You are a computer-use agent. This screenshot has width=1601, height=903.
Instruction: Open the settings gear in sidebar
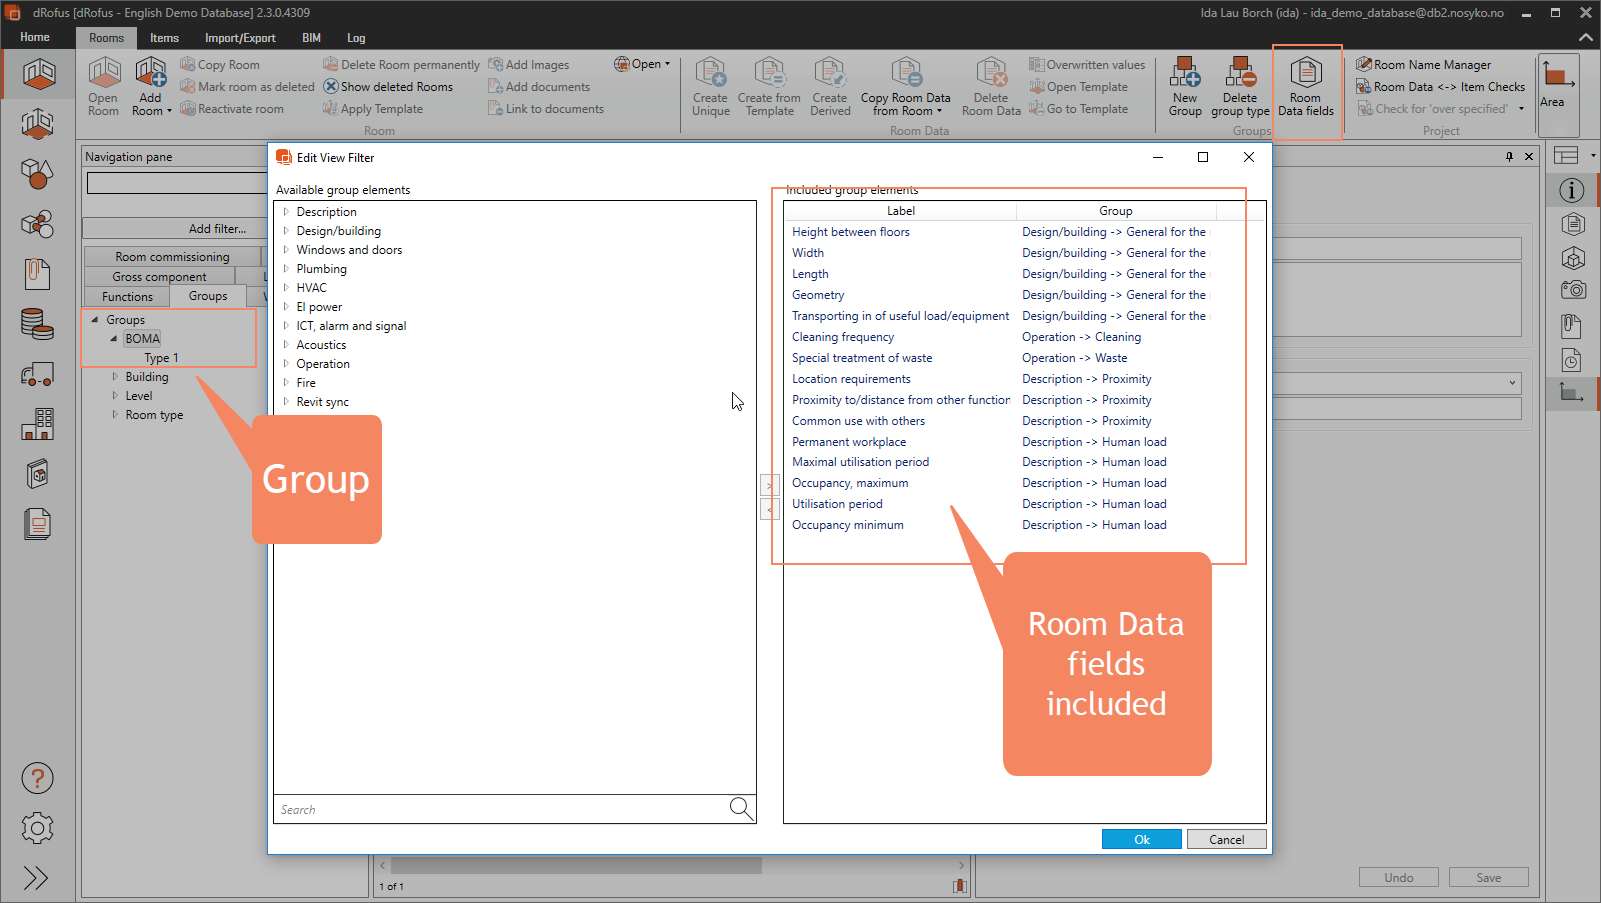[37, 828]
